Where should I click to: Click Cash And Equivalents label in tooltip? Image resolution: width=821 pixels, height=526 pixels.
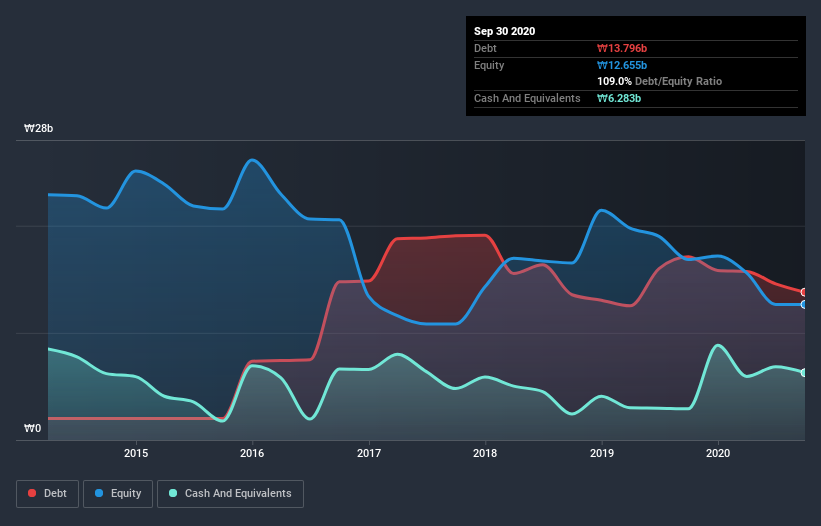click(527, 98)
